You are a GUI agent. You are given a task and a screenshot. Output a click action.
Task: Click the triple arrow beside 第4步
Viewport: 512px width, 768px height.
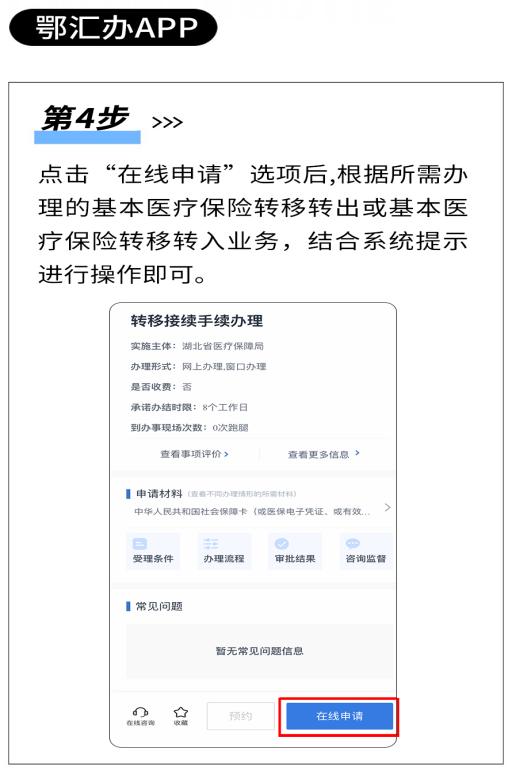pos(168,122)
